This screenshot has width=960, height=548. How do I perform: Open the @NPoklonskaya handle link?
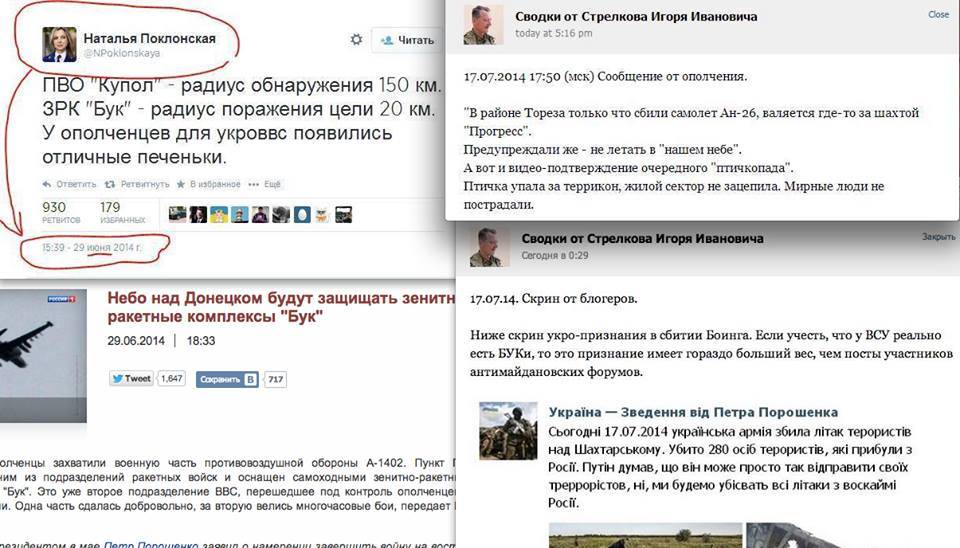(x=121, y=53)
